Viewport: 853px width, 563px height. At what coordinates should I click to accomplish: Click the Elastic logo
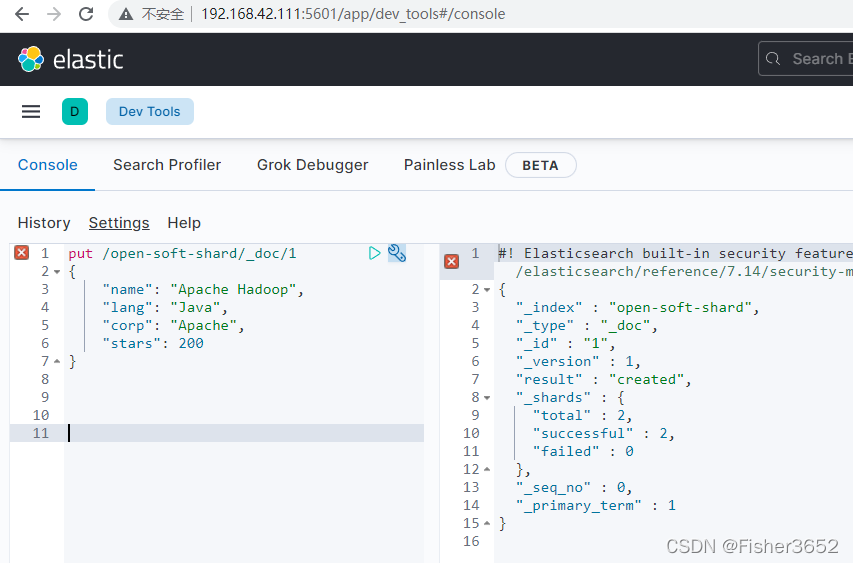pyautogui.click(x=71, y=59)
